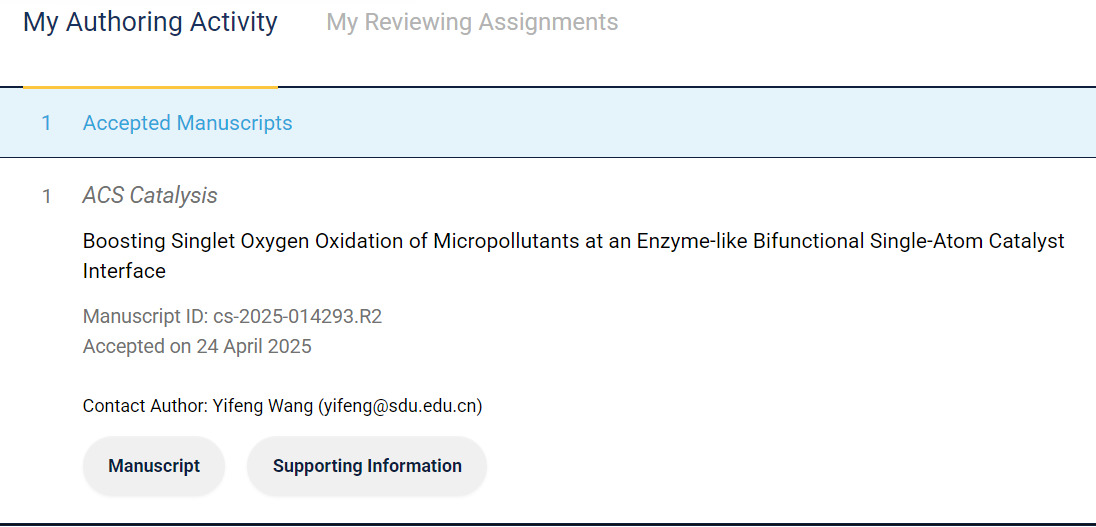Click the ACS Catalysis journal name
The image size is (1096, 527).
[150, 196]
